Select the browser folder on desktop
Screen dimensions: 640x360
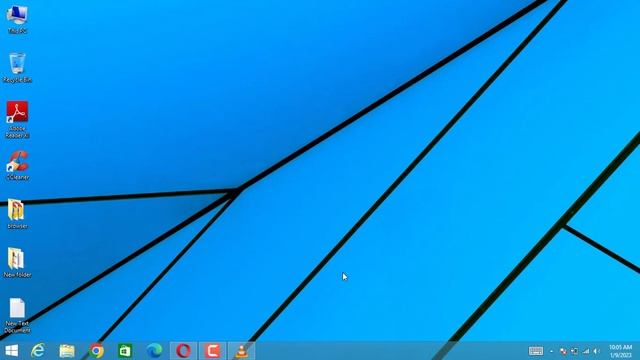coord(17,214)
